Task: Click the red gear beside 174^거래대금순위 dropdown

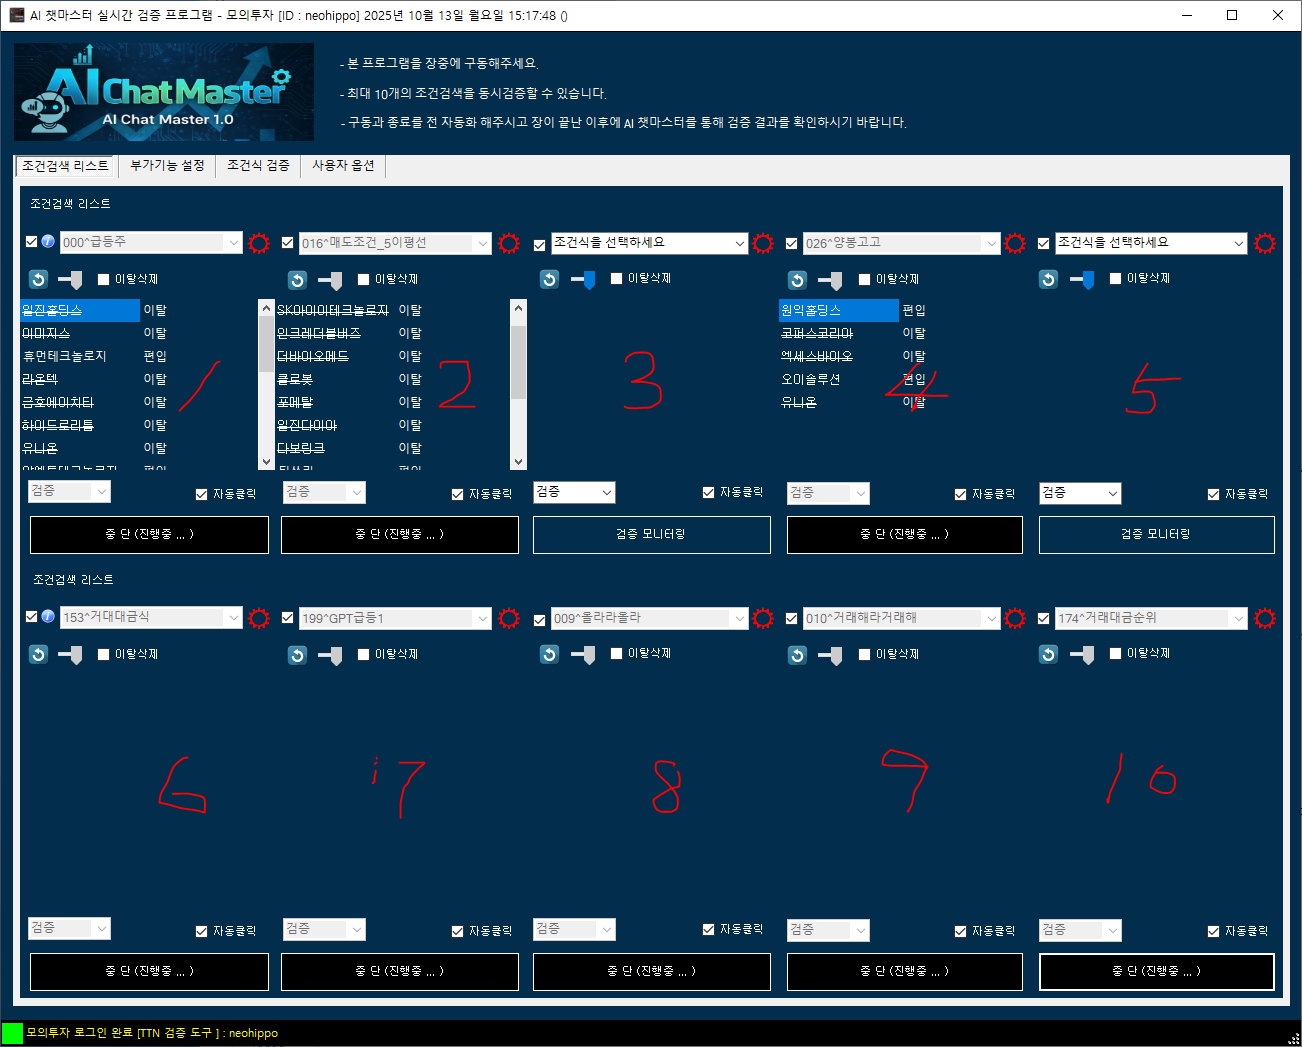Action: click(x=1264, y=619)
